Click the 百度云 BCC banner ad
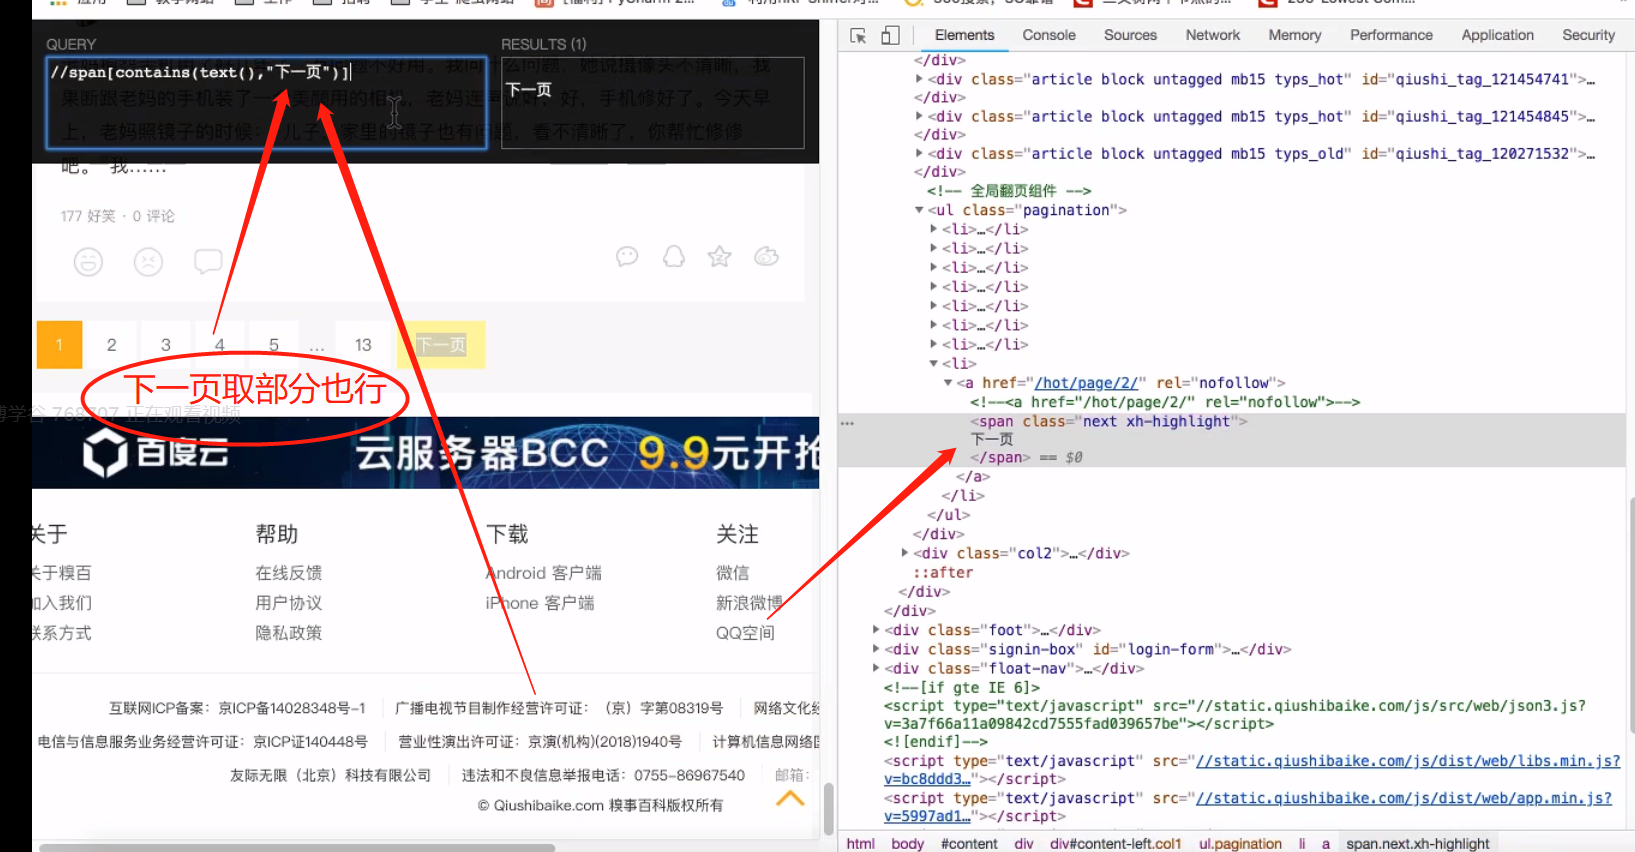1635x852 pixels. click(426, 453)
